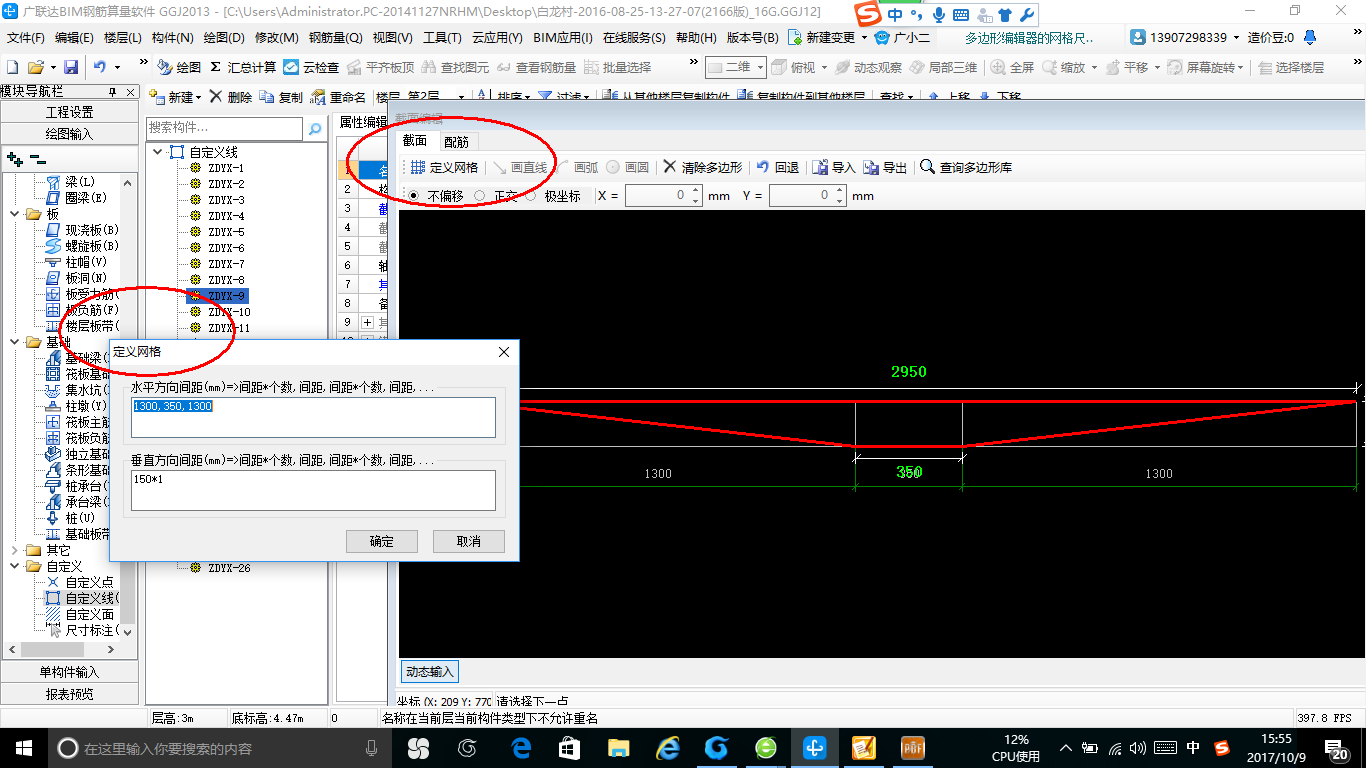Open Edge browser from taskbar

pos(520,747)
